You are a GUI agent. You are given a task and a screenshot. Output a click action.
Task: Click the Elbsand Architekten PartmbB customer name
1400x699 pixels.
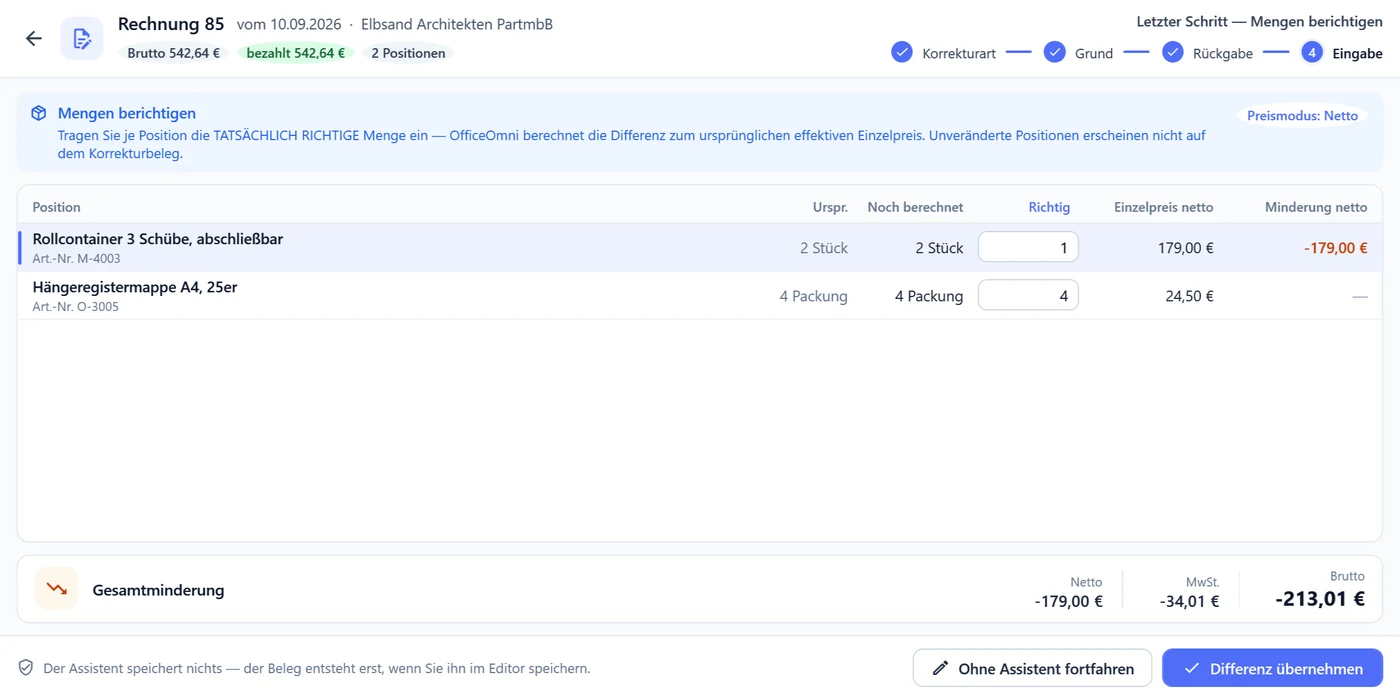(457, 24)
